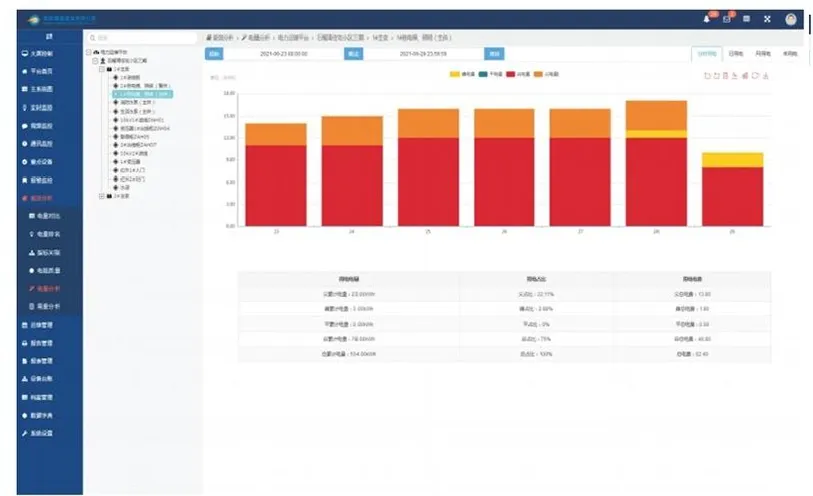Click the yellow legend color swatch
The width and height of the screenshot is (813, 496).
pos(455,74)
